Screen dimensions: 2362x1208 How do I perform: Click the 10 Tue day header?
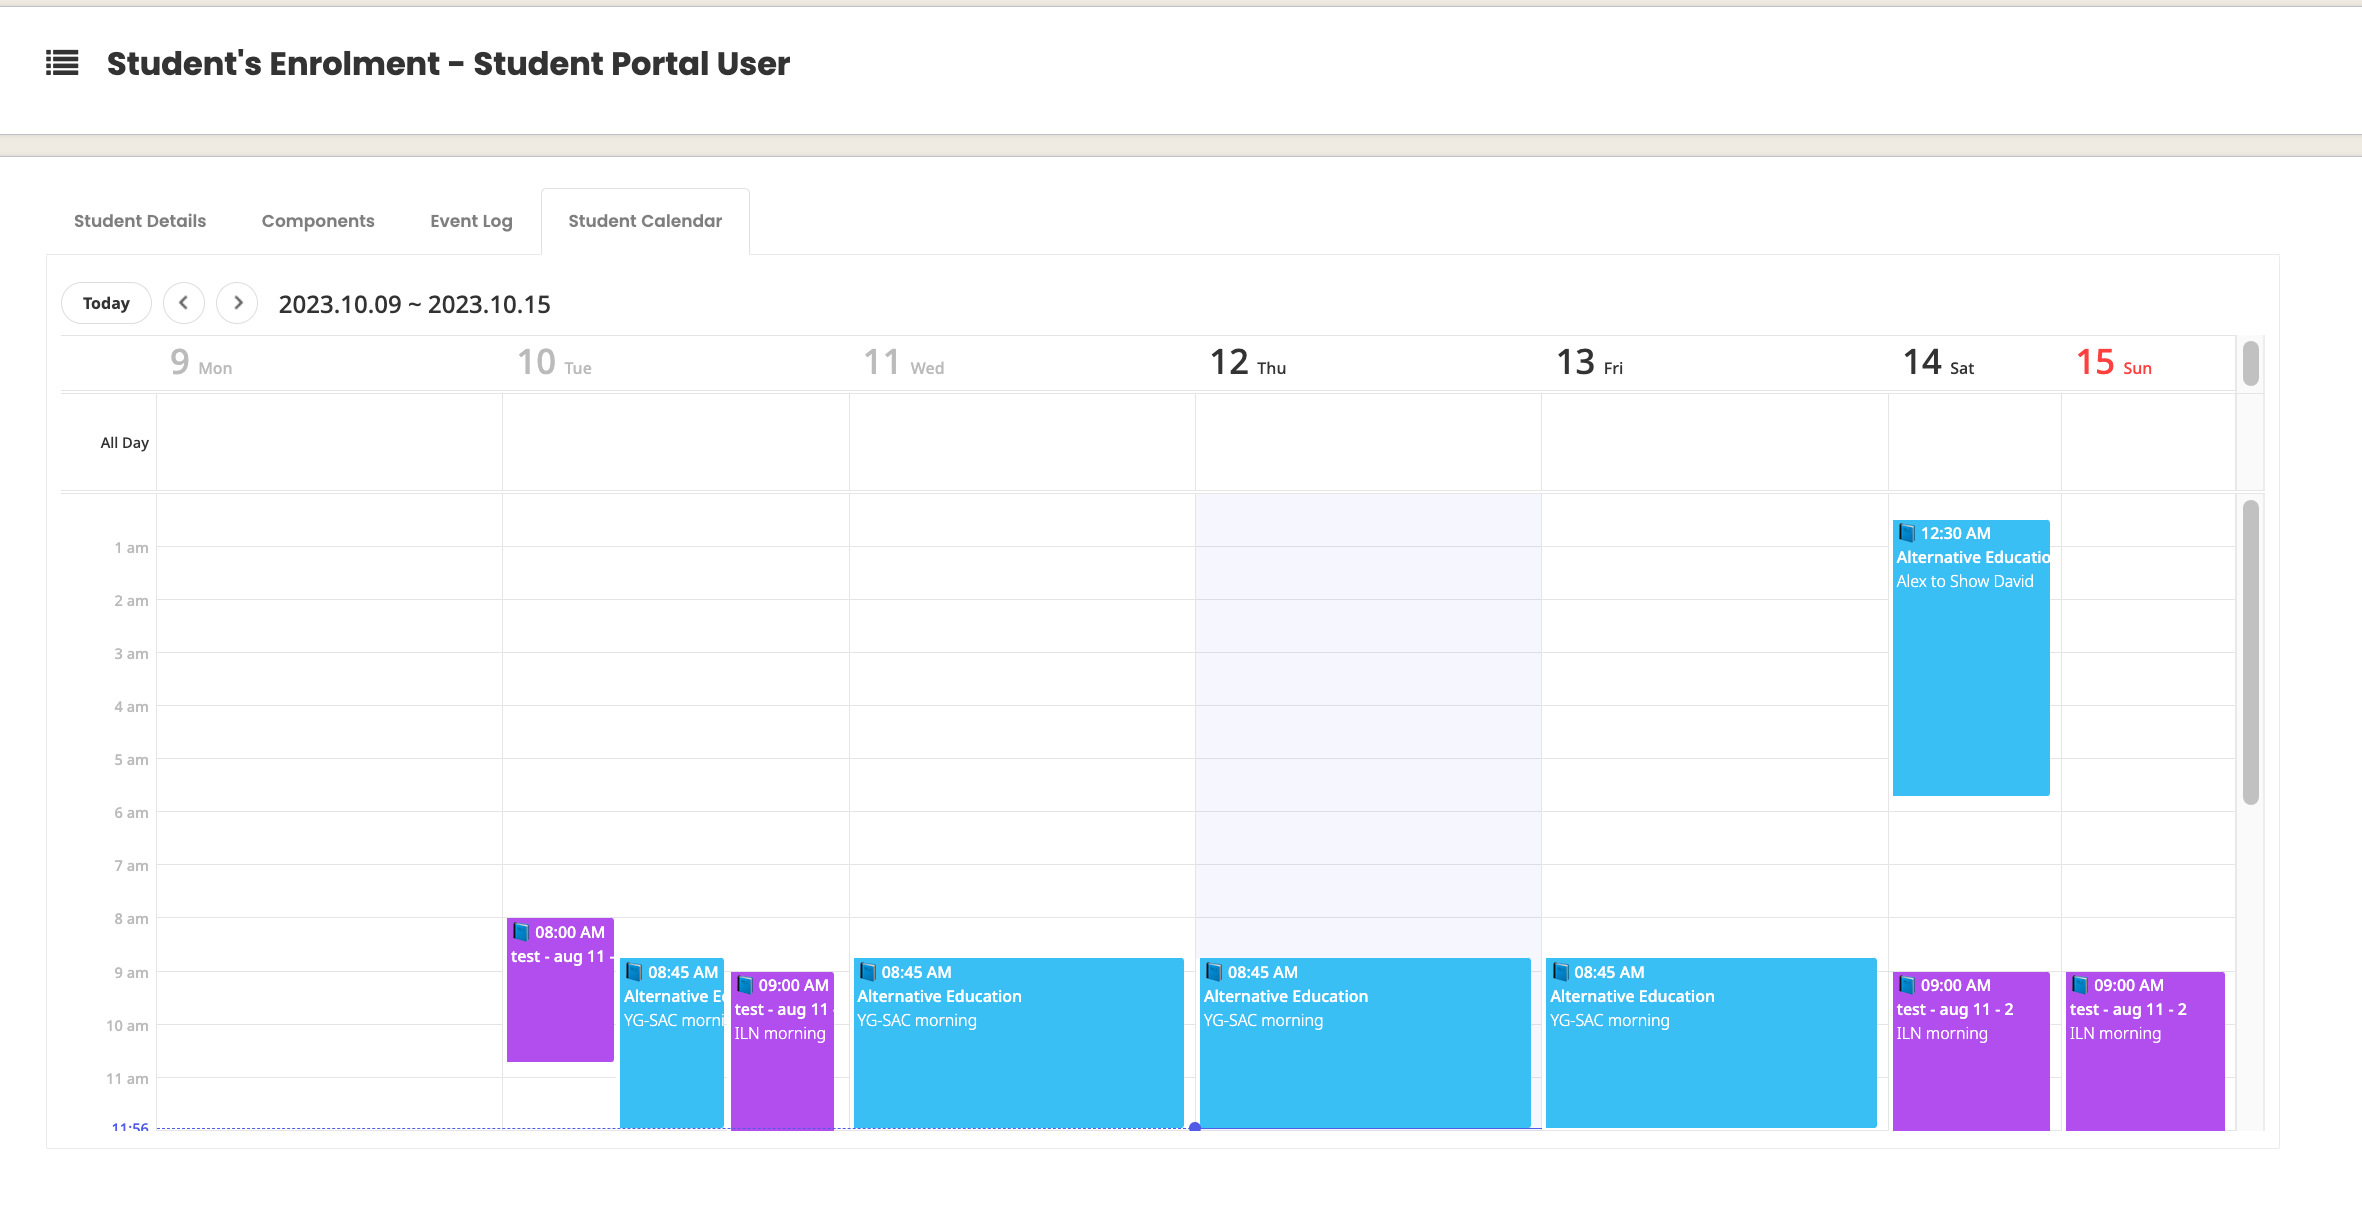click(554, 362)
